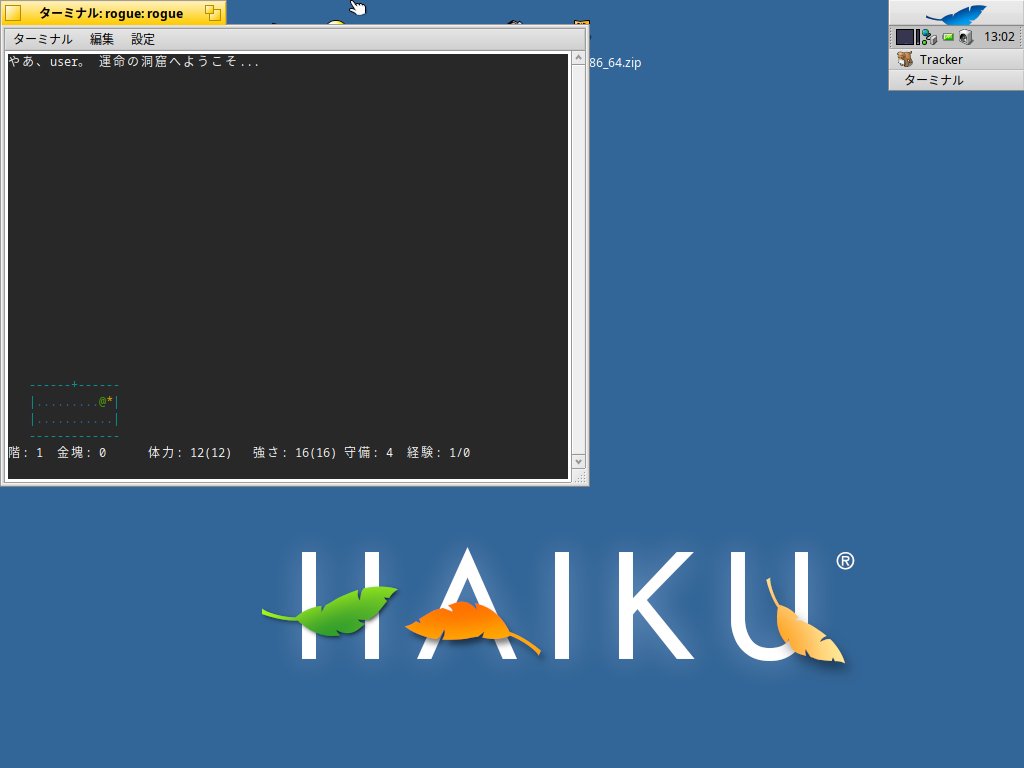The width and height of the screenshot is (1024, 768).
Task: Open the 編集 menu
Action: (101, 39)
